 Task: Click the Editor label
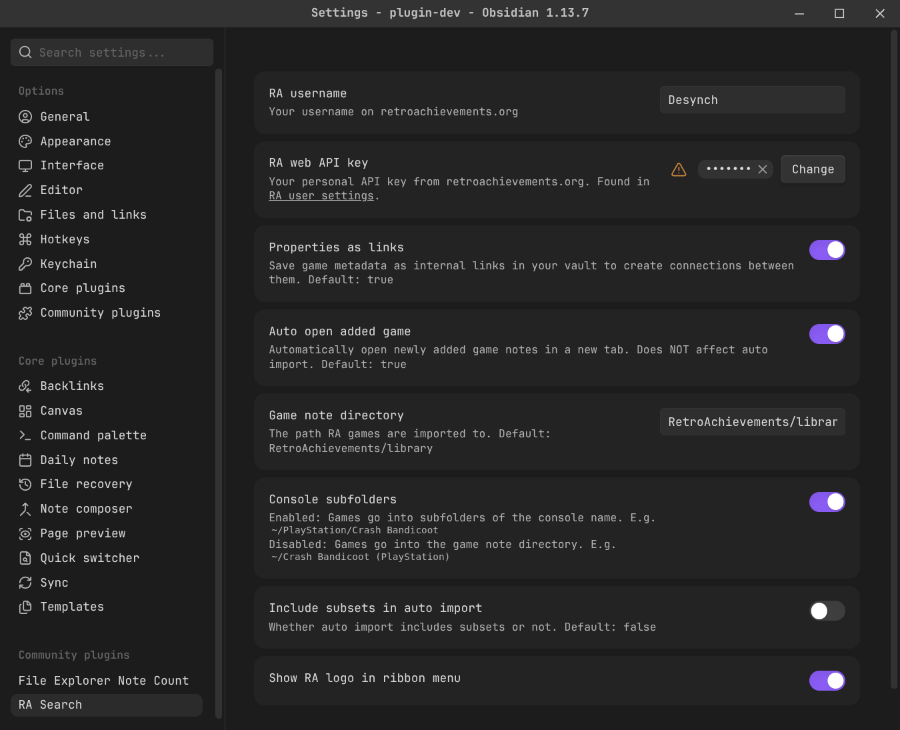61,190
